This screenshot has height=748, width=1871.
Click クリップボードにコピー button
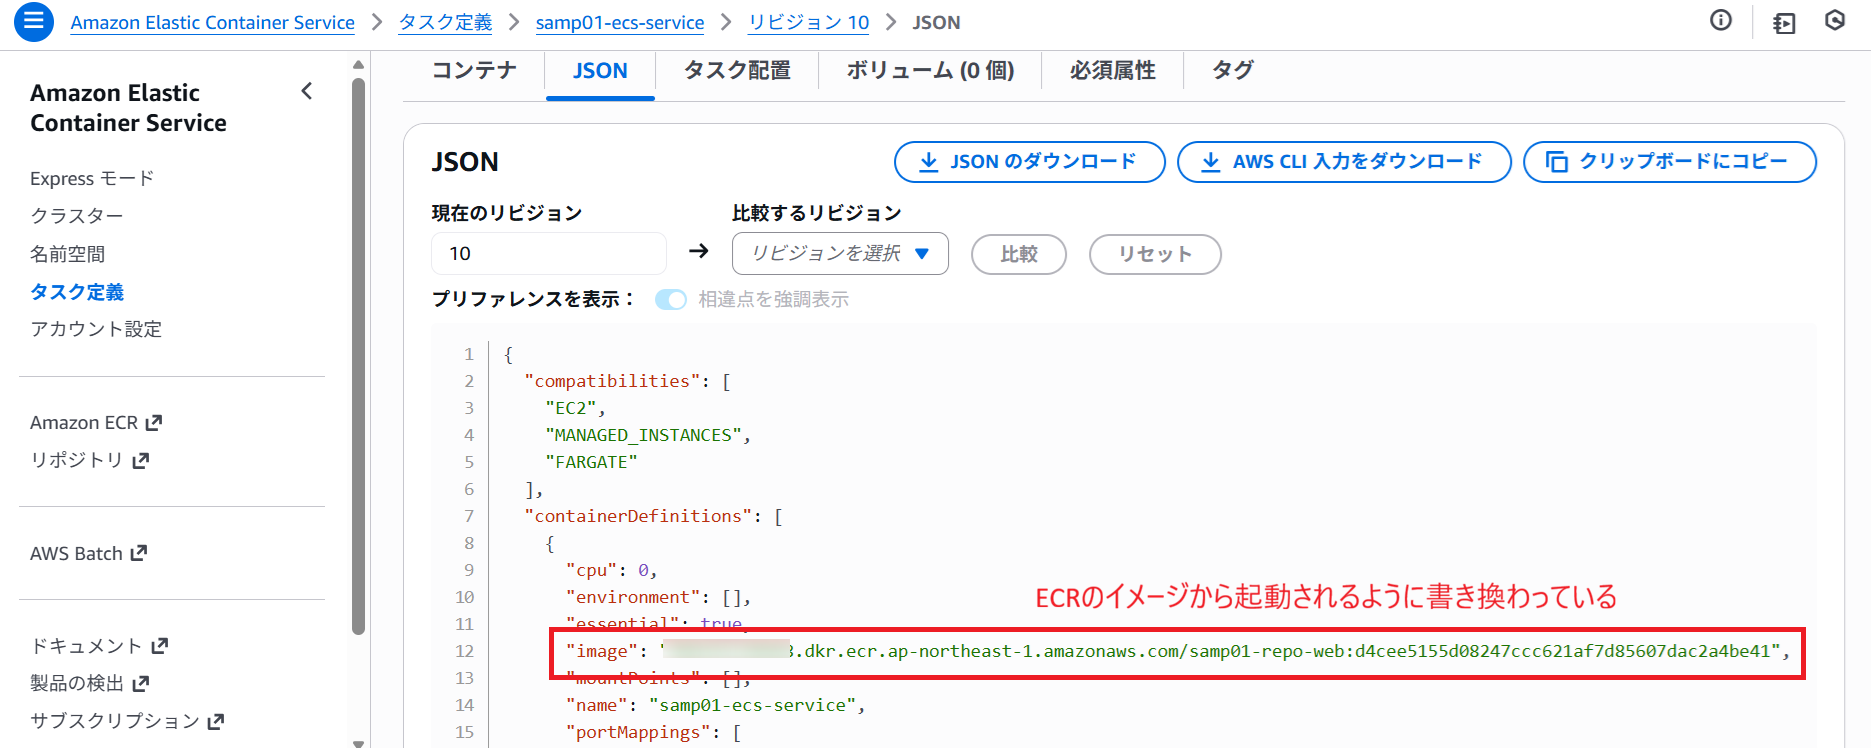[1669, 162]
